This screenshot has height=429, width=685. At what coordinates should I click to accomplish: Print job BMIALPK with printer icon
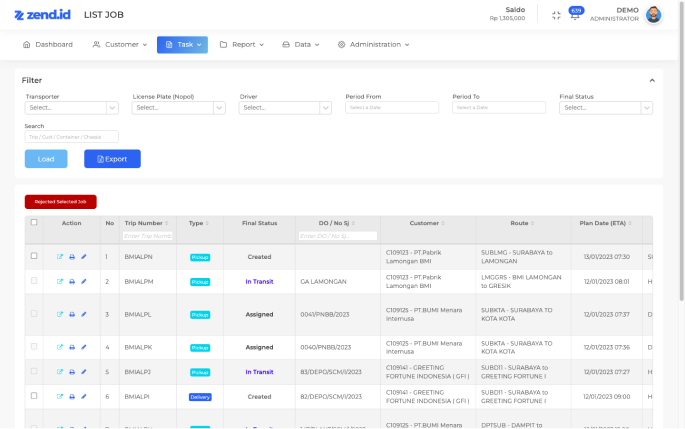click(x=72, y=347)
